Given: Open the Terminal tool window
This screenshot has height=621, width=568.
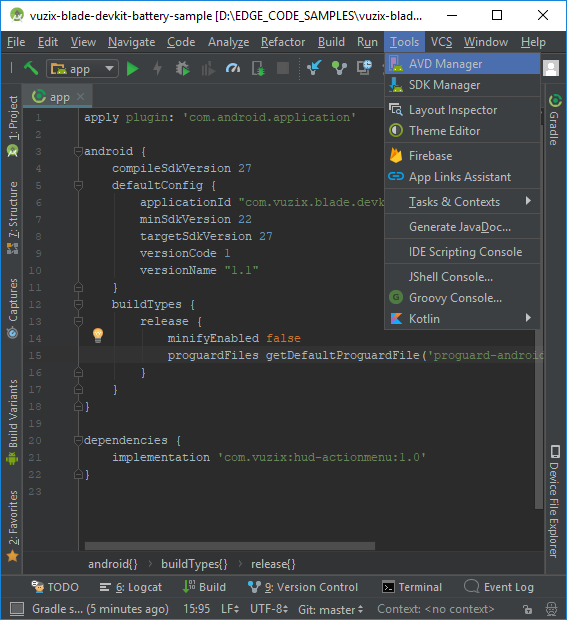Looking at the screenshot, I should point(412,587).
